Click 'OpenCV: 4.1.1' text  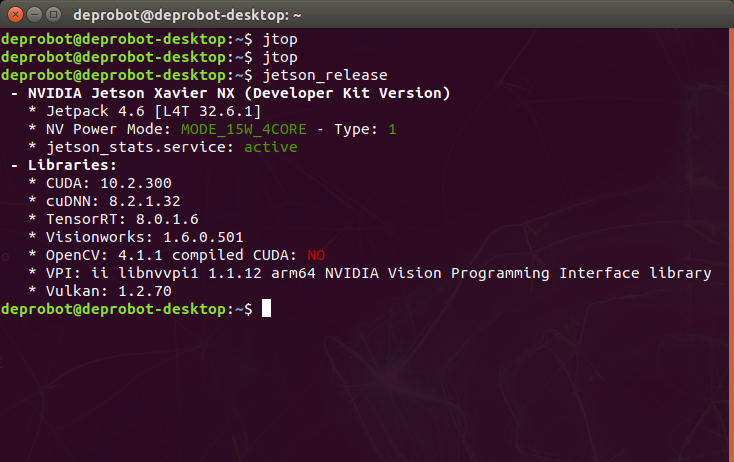[104, 255]
